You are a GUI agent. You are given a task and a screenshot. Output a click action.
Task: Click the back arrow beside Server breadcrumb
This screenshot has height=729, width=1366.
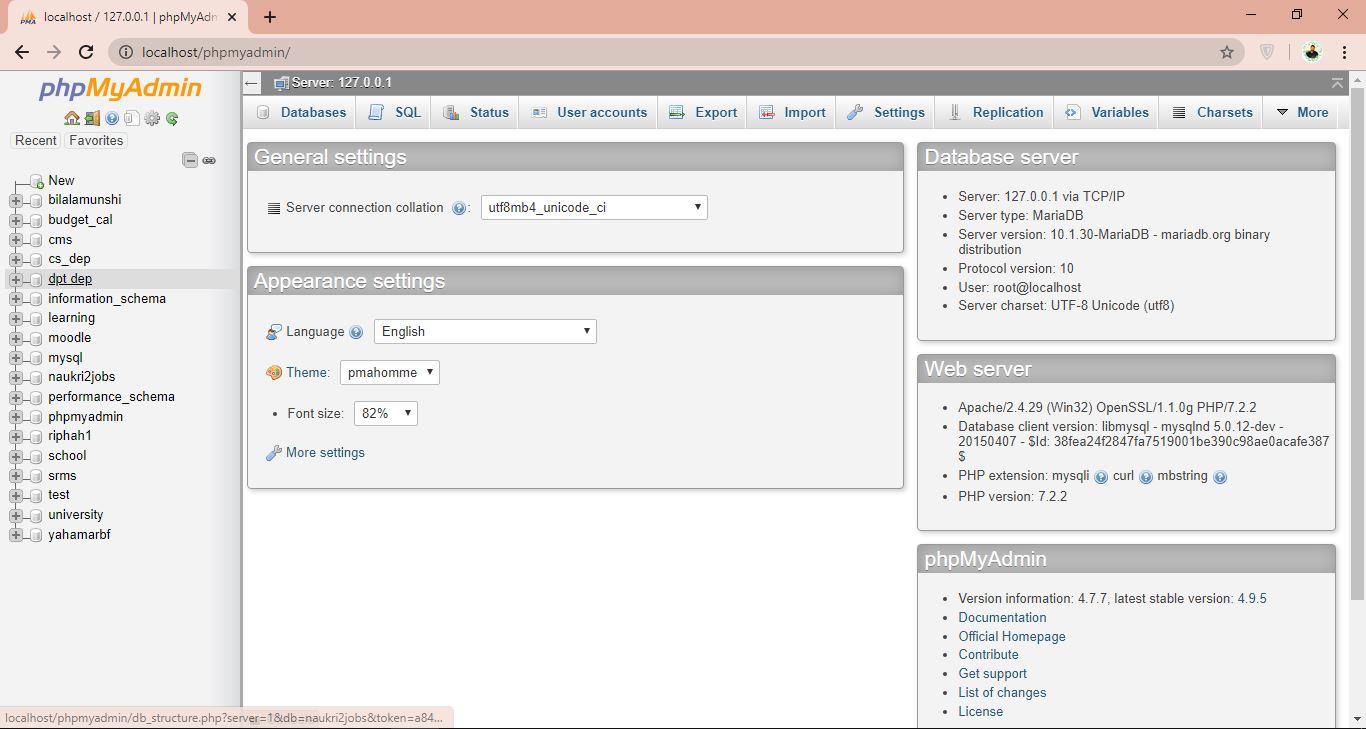tap(252, 83)
